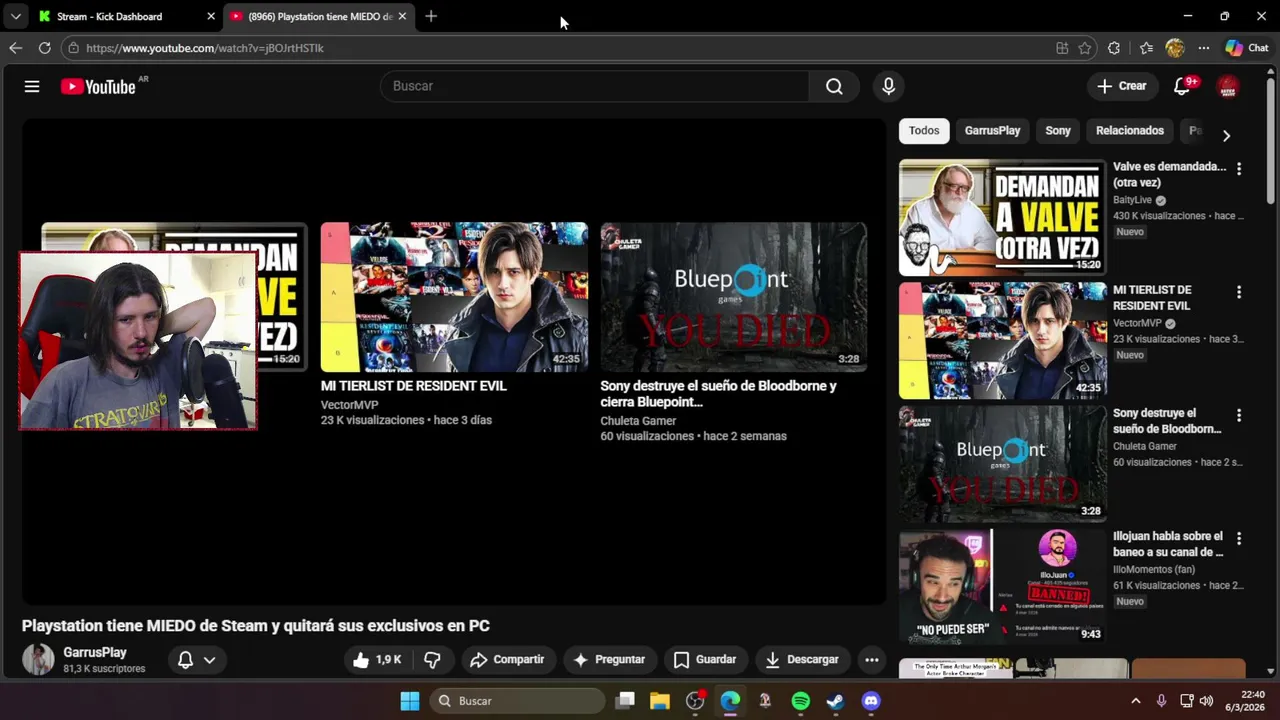Add this page to favorites star
1280x720 pixels.
point(1085,48)
